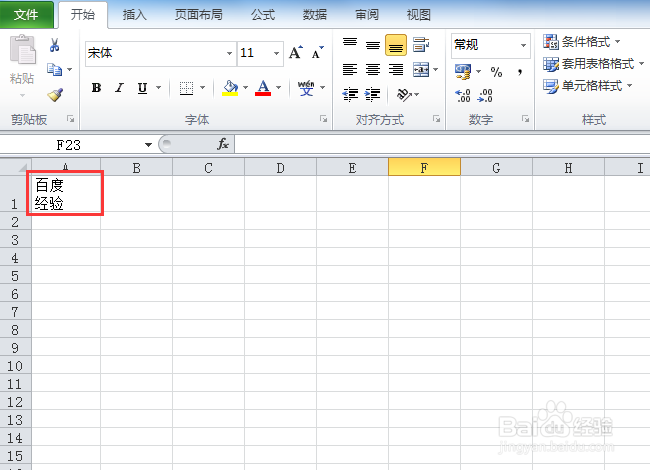Select the Format Painter brush

[x=55, y=95]
